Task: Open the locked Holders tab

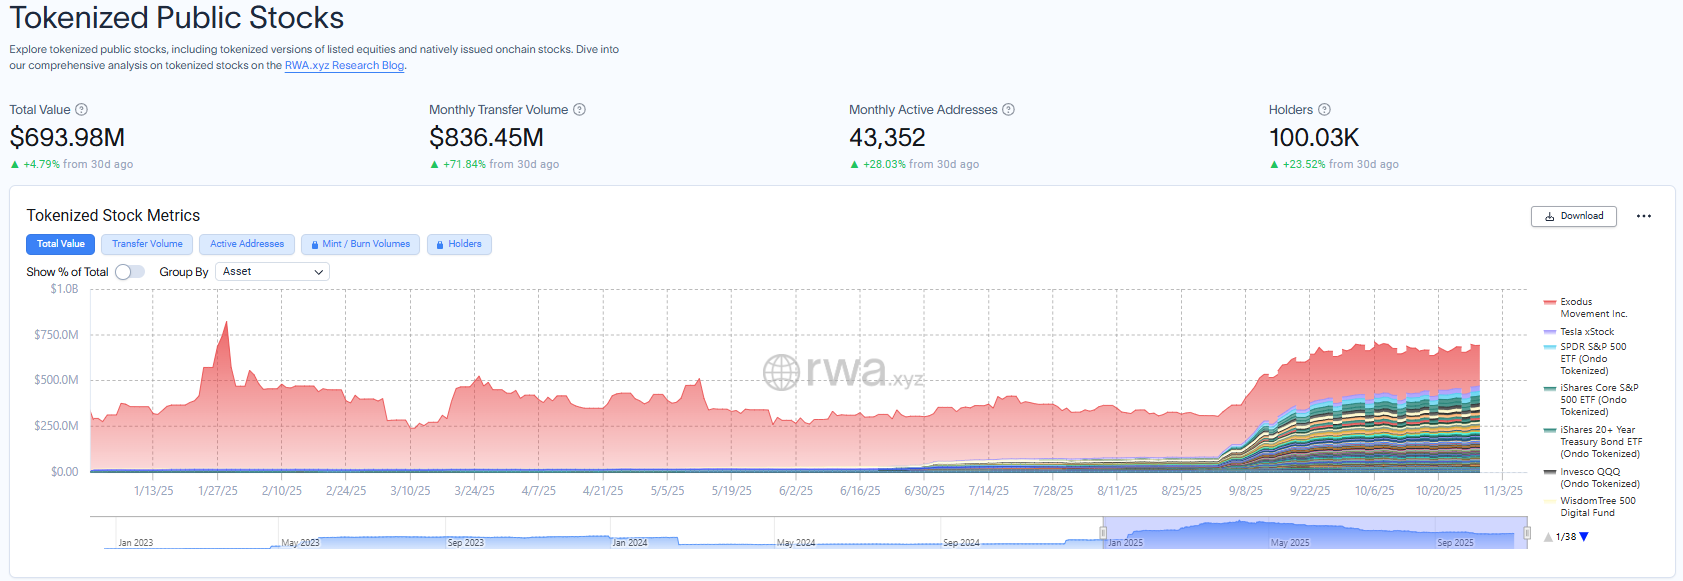Action: pos(459,244)
